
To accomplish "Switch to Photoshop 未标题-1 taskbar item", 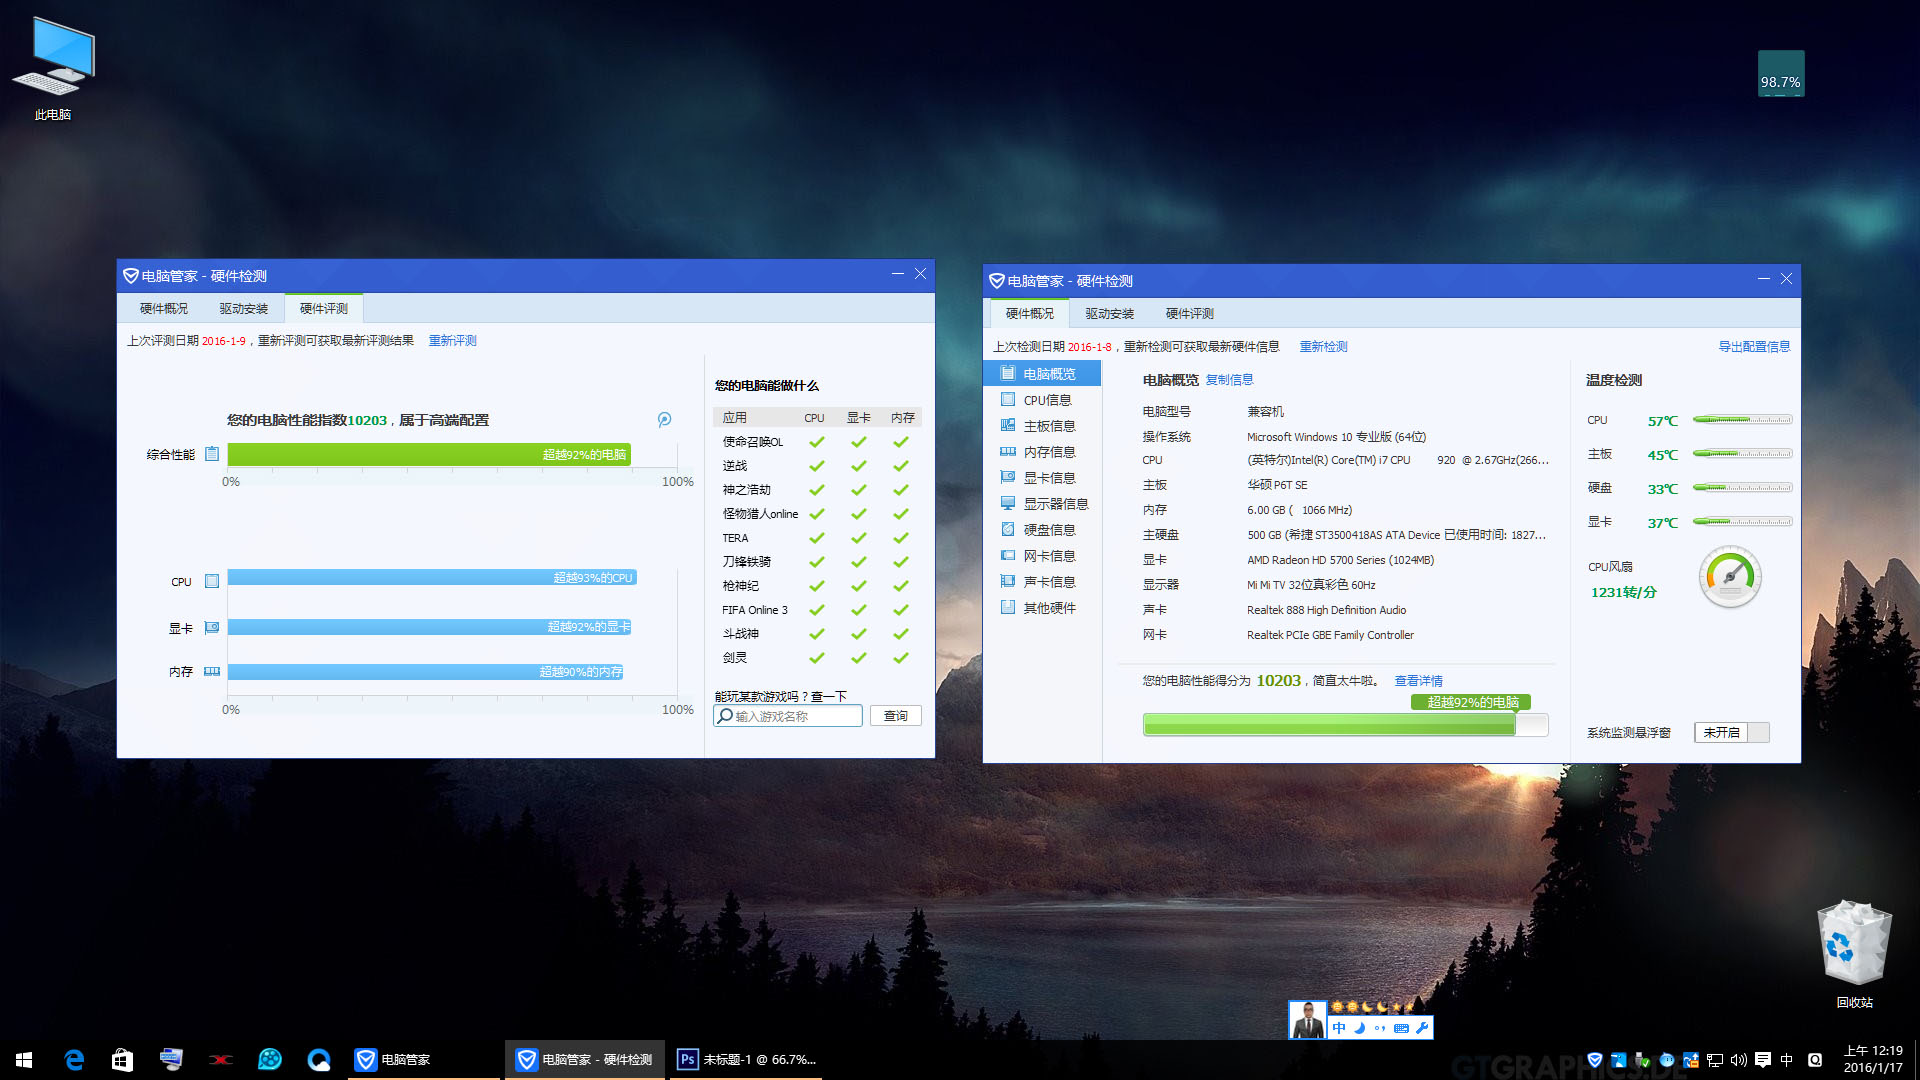I will coord(745,1060).
